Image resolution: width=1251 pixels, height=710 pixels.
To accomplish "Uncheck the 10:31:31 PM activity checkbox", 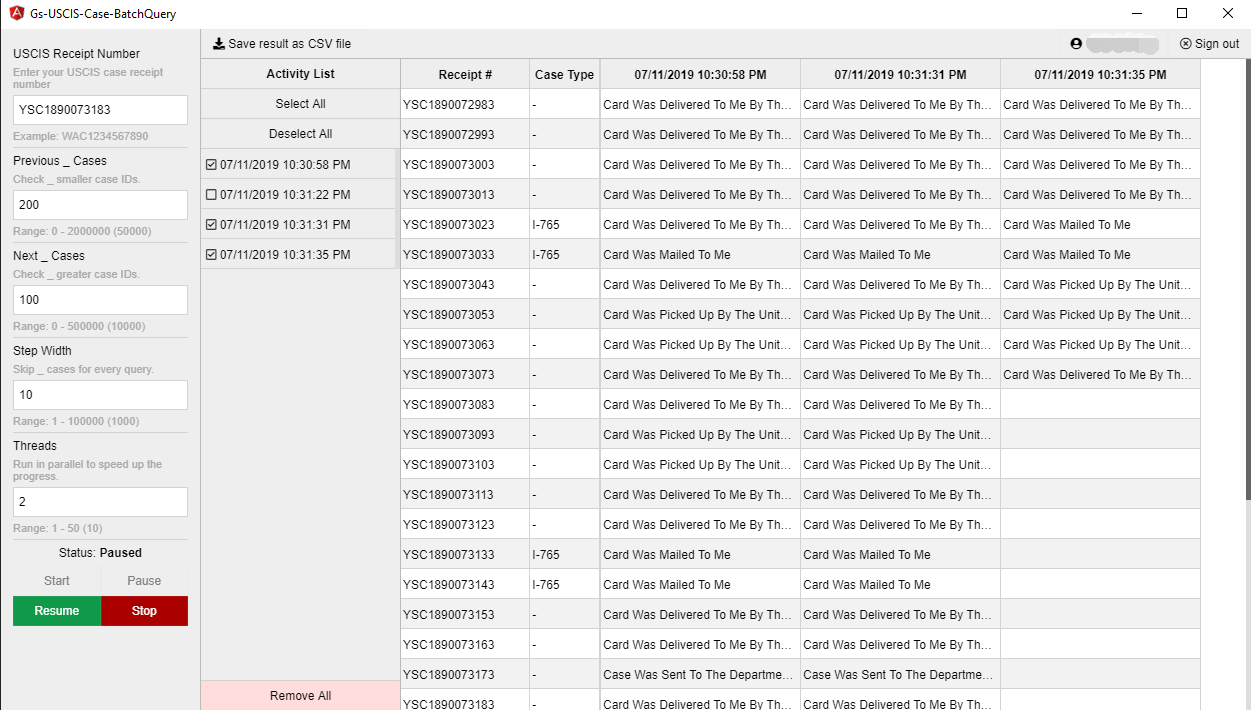I will pyautogui.click(x=211, y=225).
